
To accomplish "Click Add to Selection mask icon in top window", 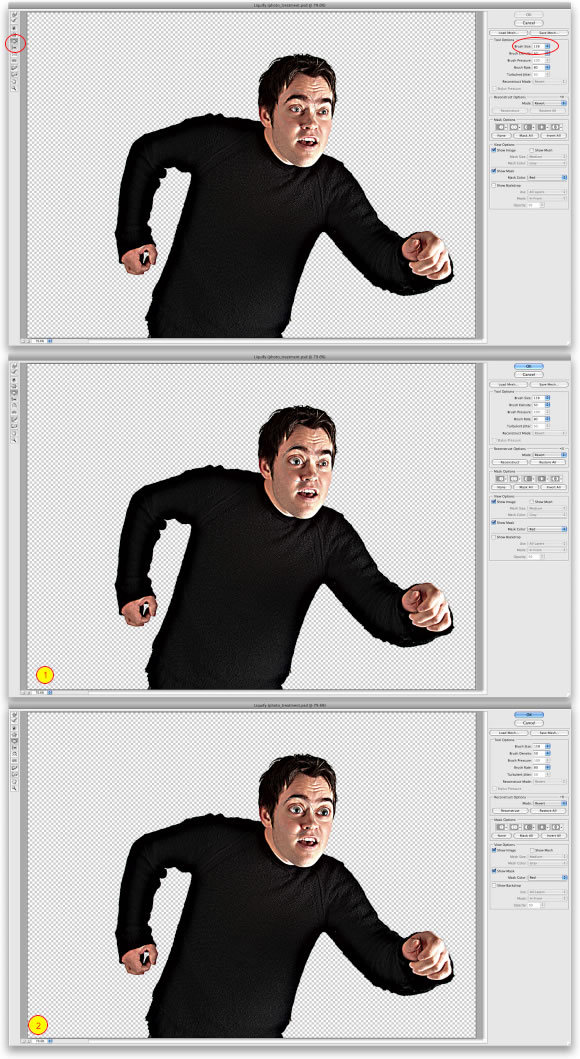I will coord(514,127).
